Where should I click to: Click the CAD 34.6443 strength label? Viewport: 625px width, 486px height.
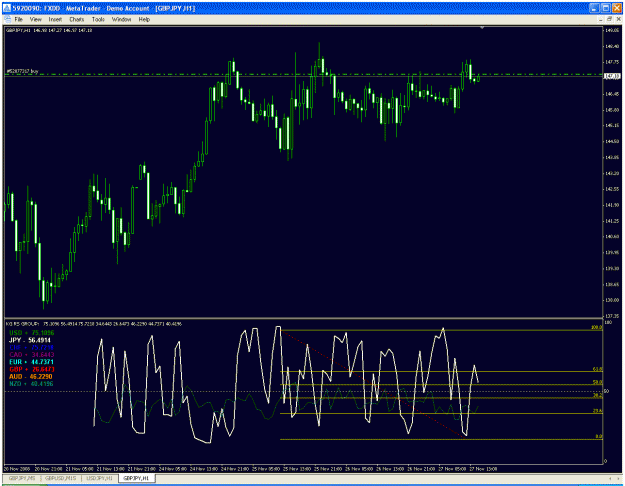coord(31,355)
